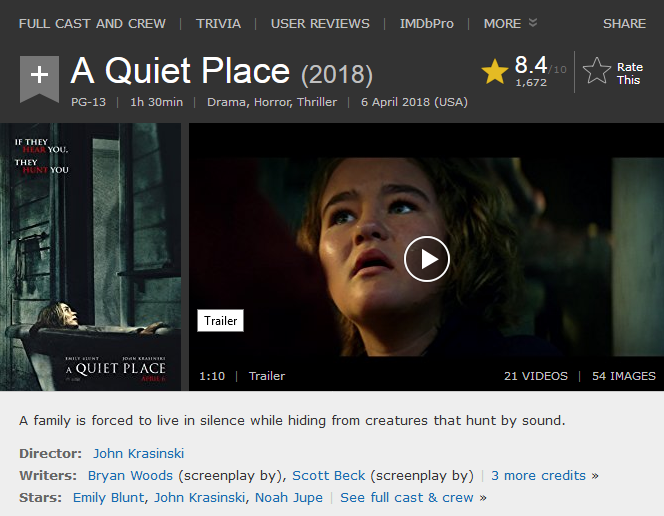Click the Rate This label
Screen dimensions: 664x516
629,73
